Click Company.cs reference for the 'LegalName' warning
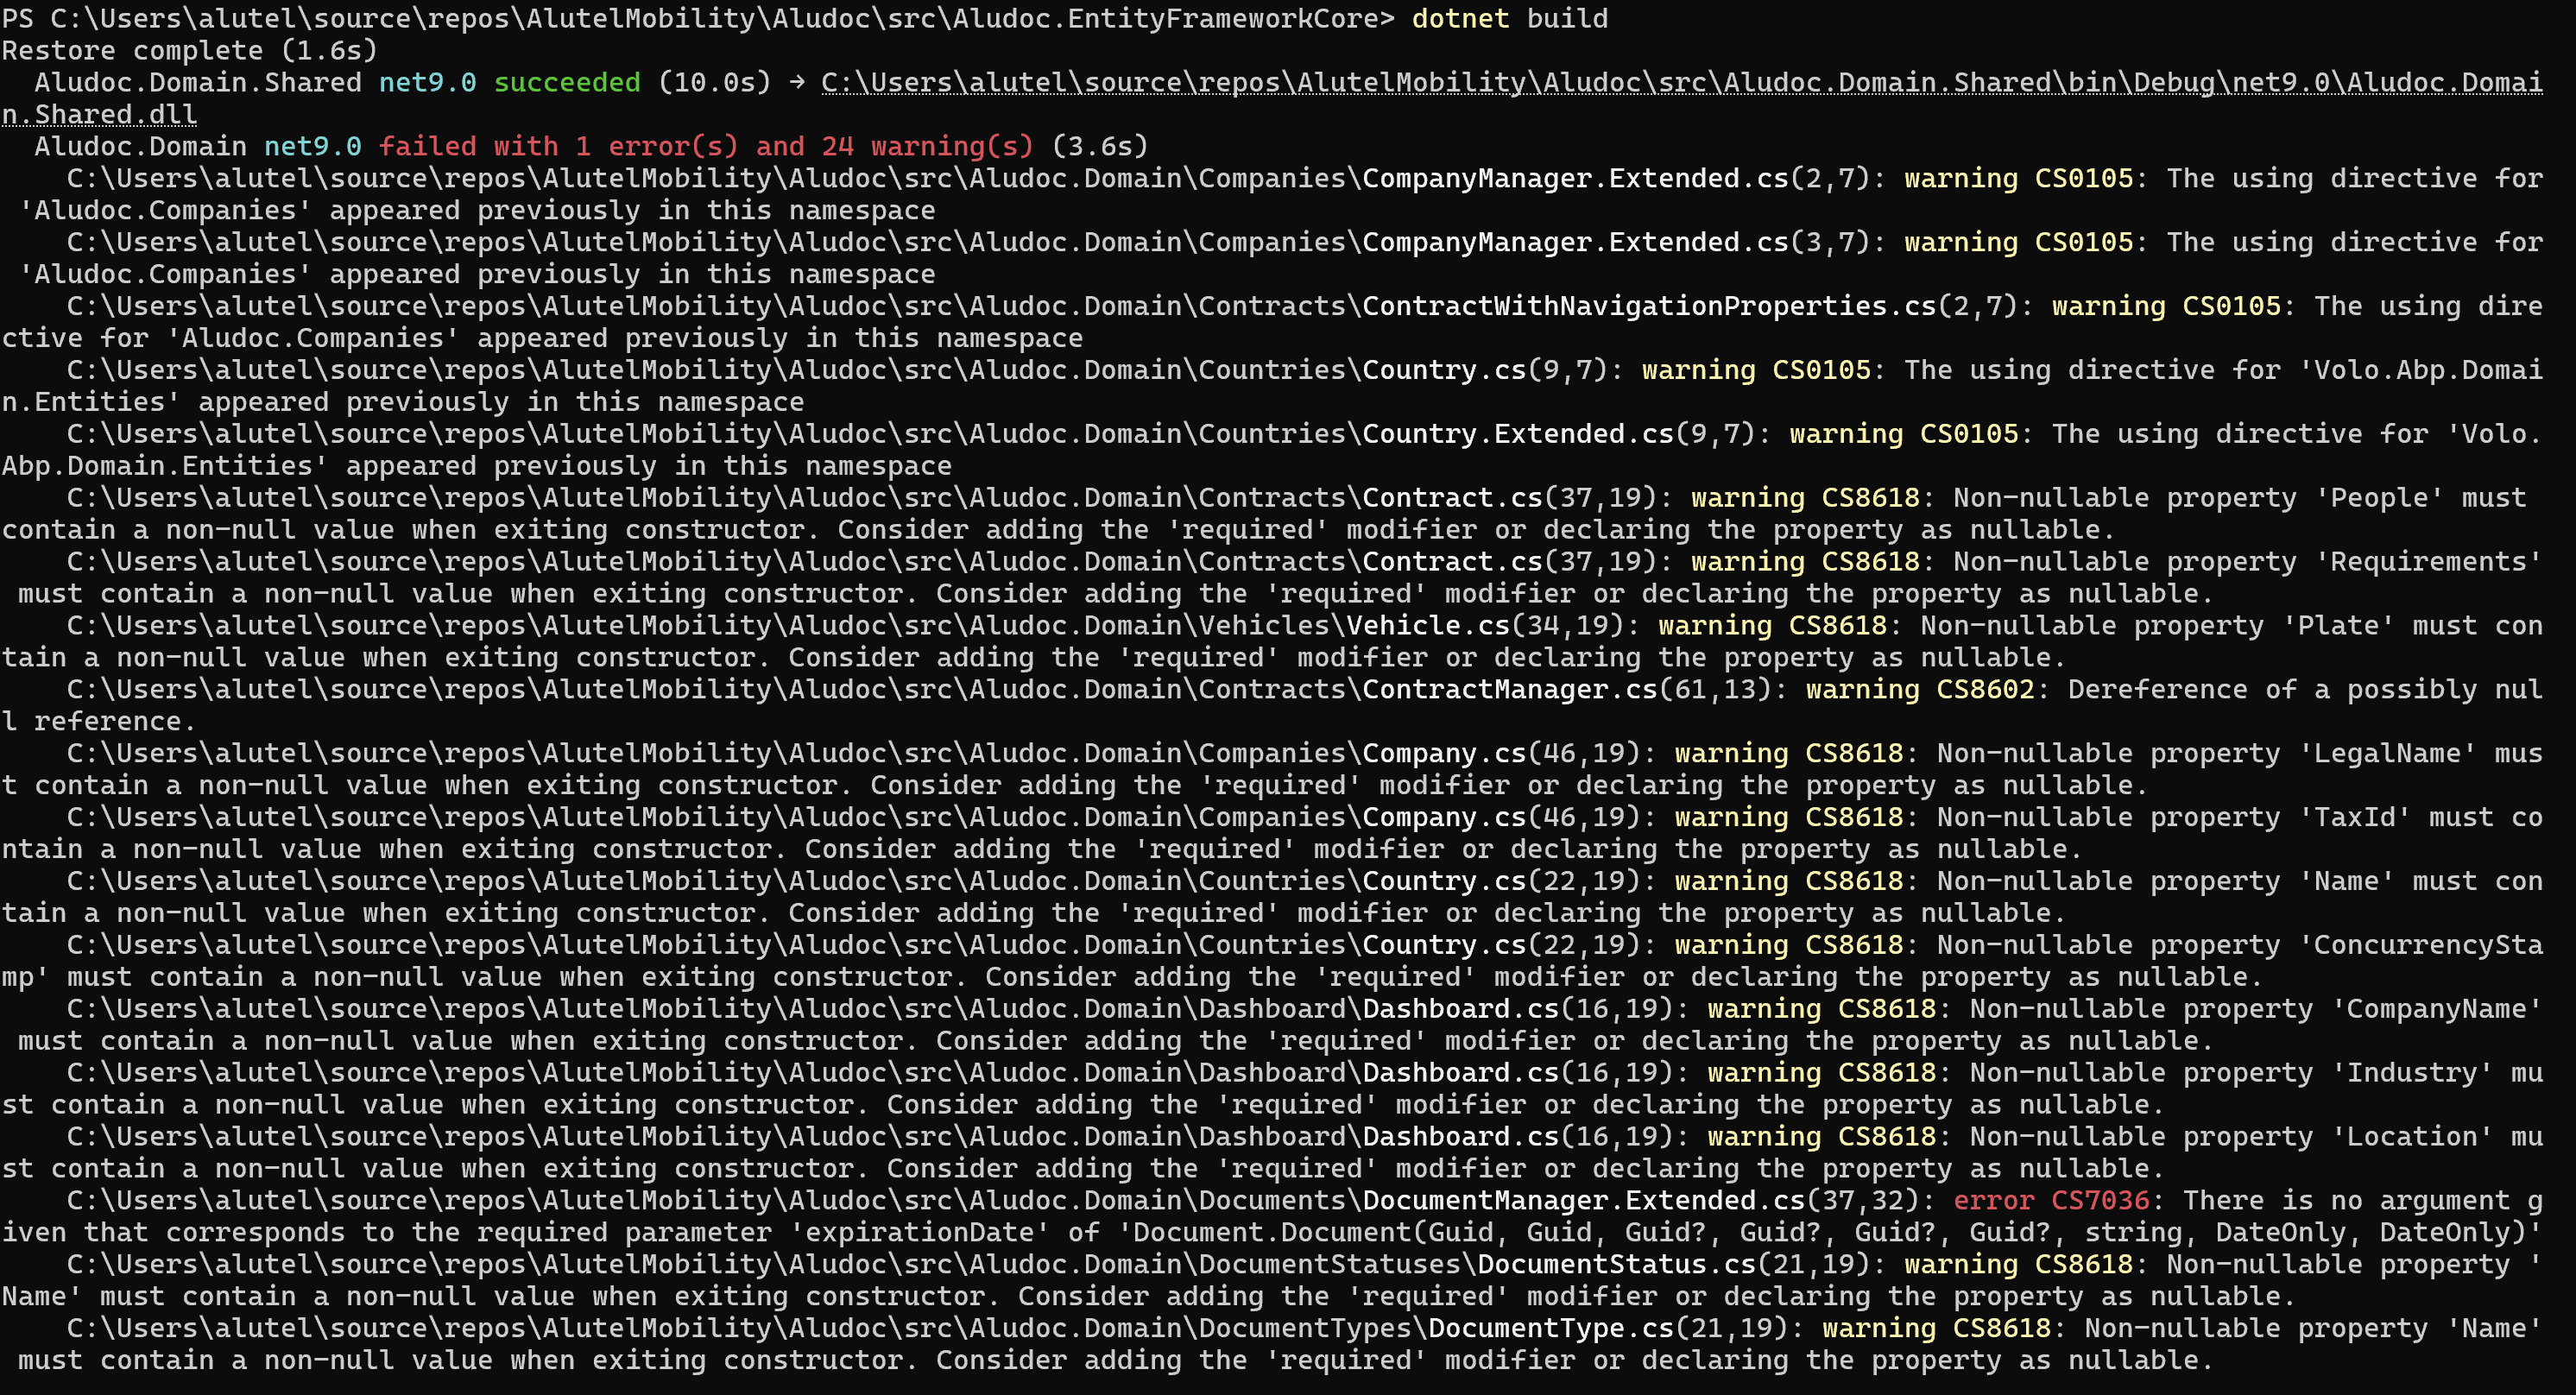Screen dimensions: 2576x1395 [x=1444, y=754]
